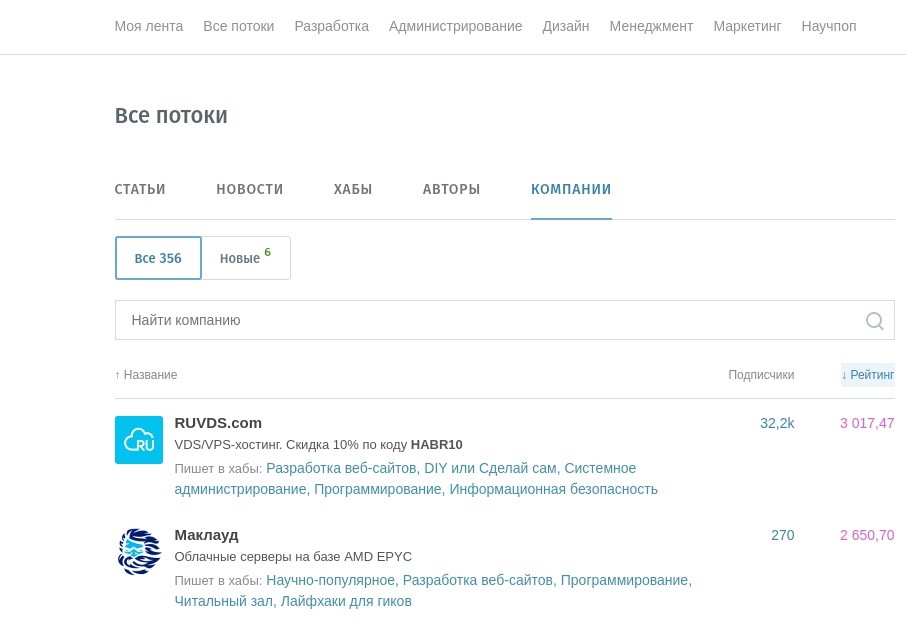Open the Научно-популярное hub
906x621 pixels.
(x=330, y=580)
